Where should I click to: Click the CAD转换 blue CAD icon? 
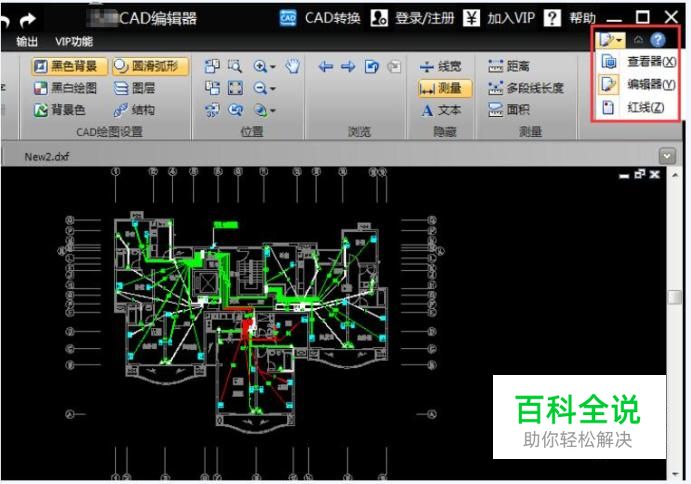click(288, 18)
